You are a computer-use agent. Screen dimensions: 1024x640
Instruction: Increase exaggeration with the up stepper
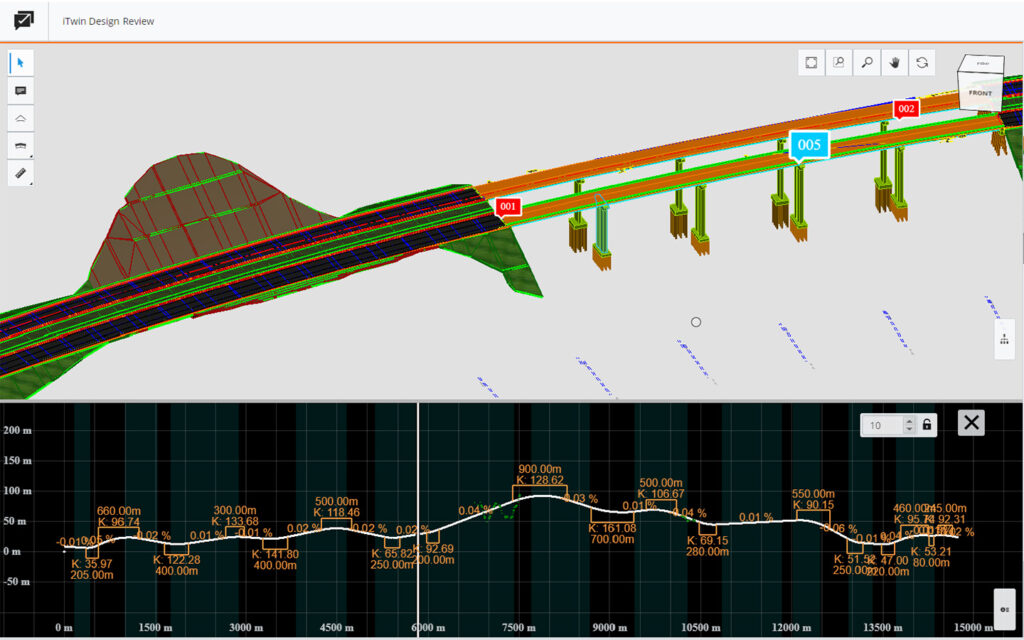[910, 420]
